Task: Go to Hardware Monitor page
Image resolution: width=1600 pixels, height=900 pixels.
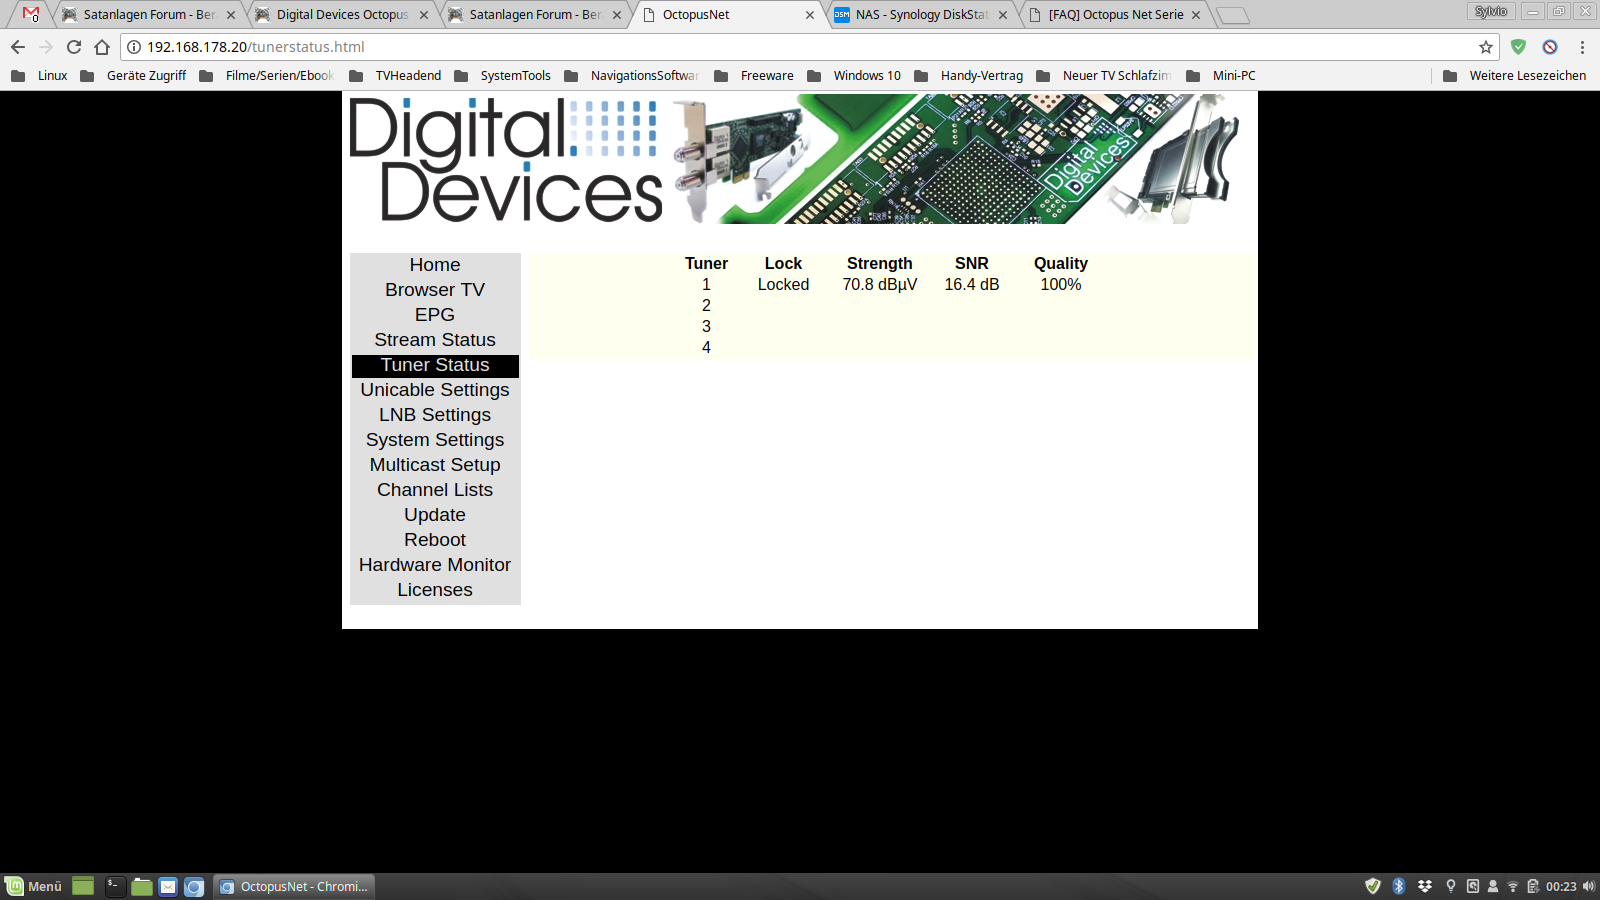Action: (435, 565)
